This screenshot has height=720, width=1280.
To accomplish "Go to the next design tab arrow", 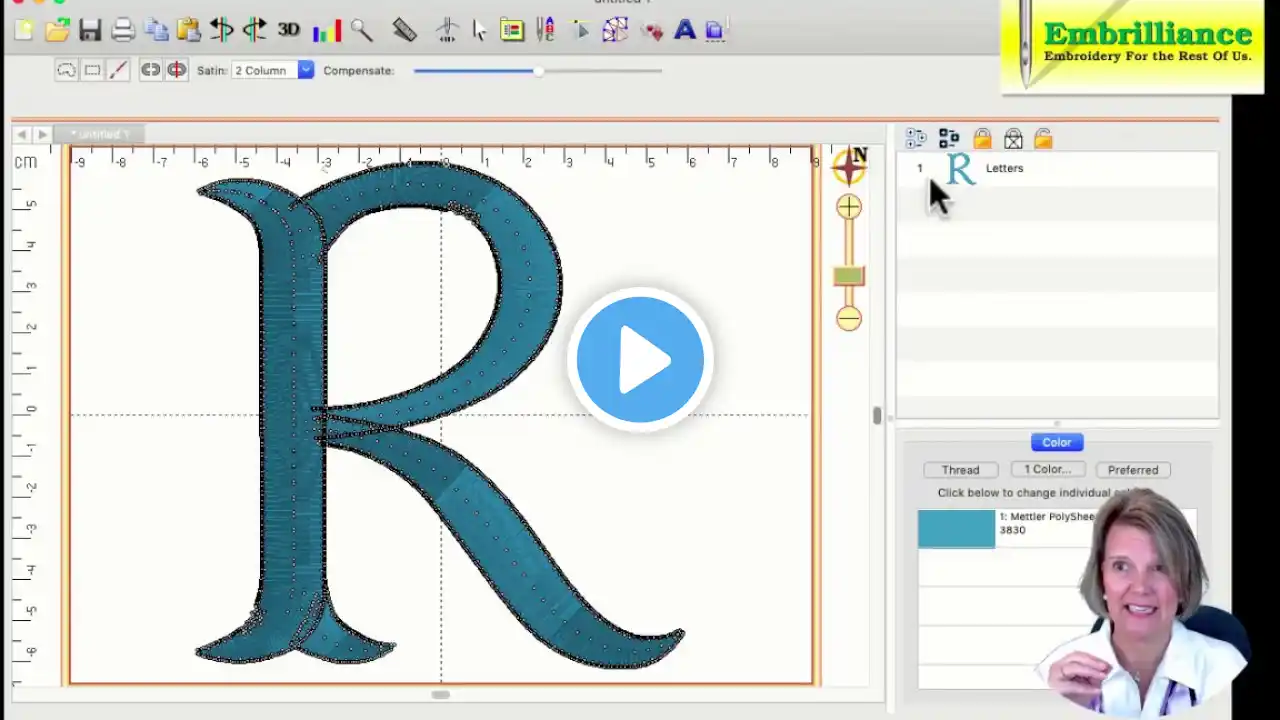I will [42, 134].
